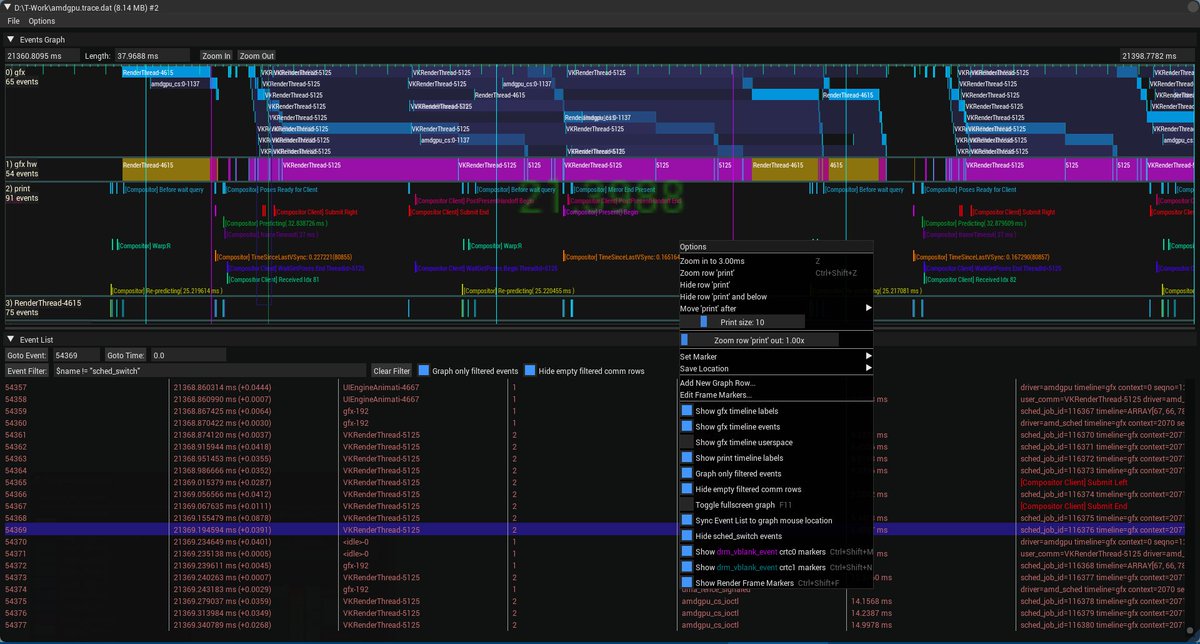Viewport: 1200px width, 644px height.
Task: Toggle Show gfx timeline events
Action: 686,427
